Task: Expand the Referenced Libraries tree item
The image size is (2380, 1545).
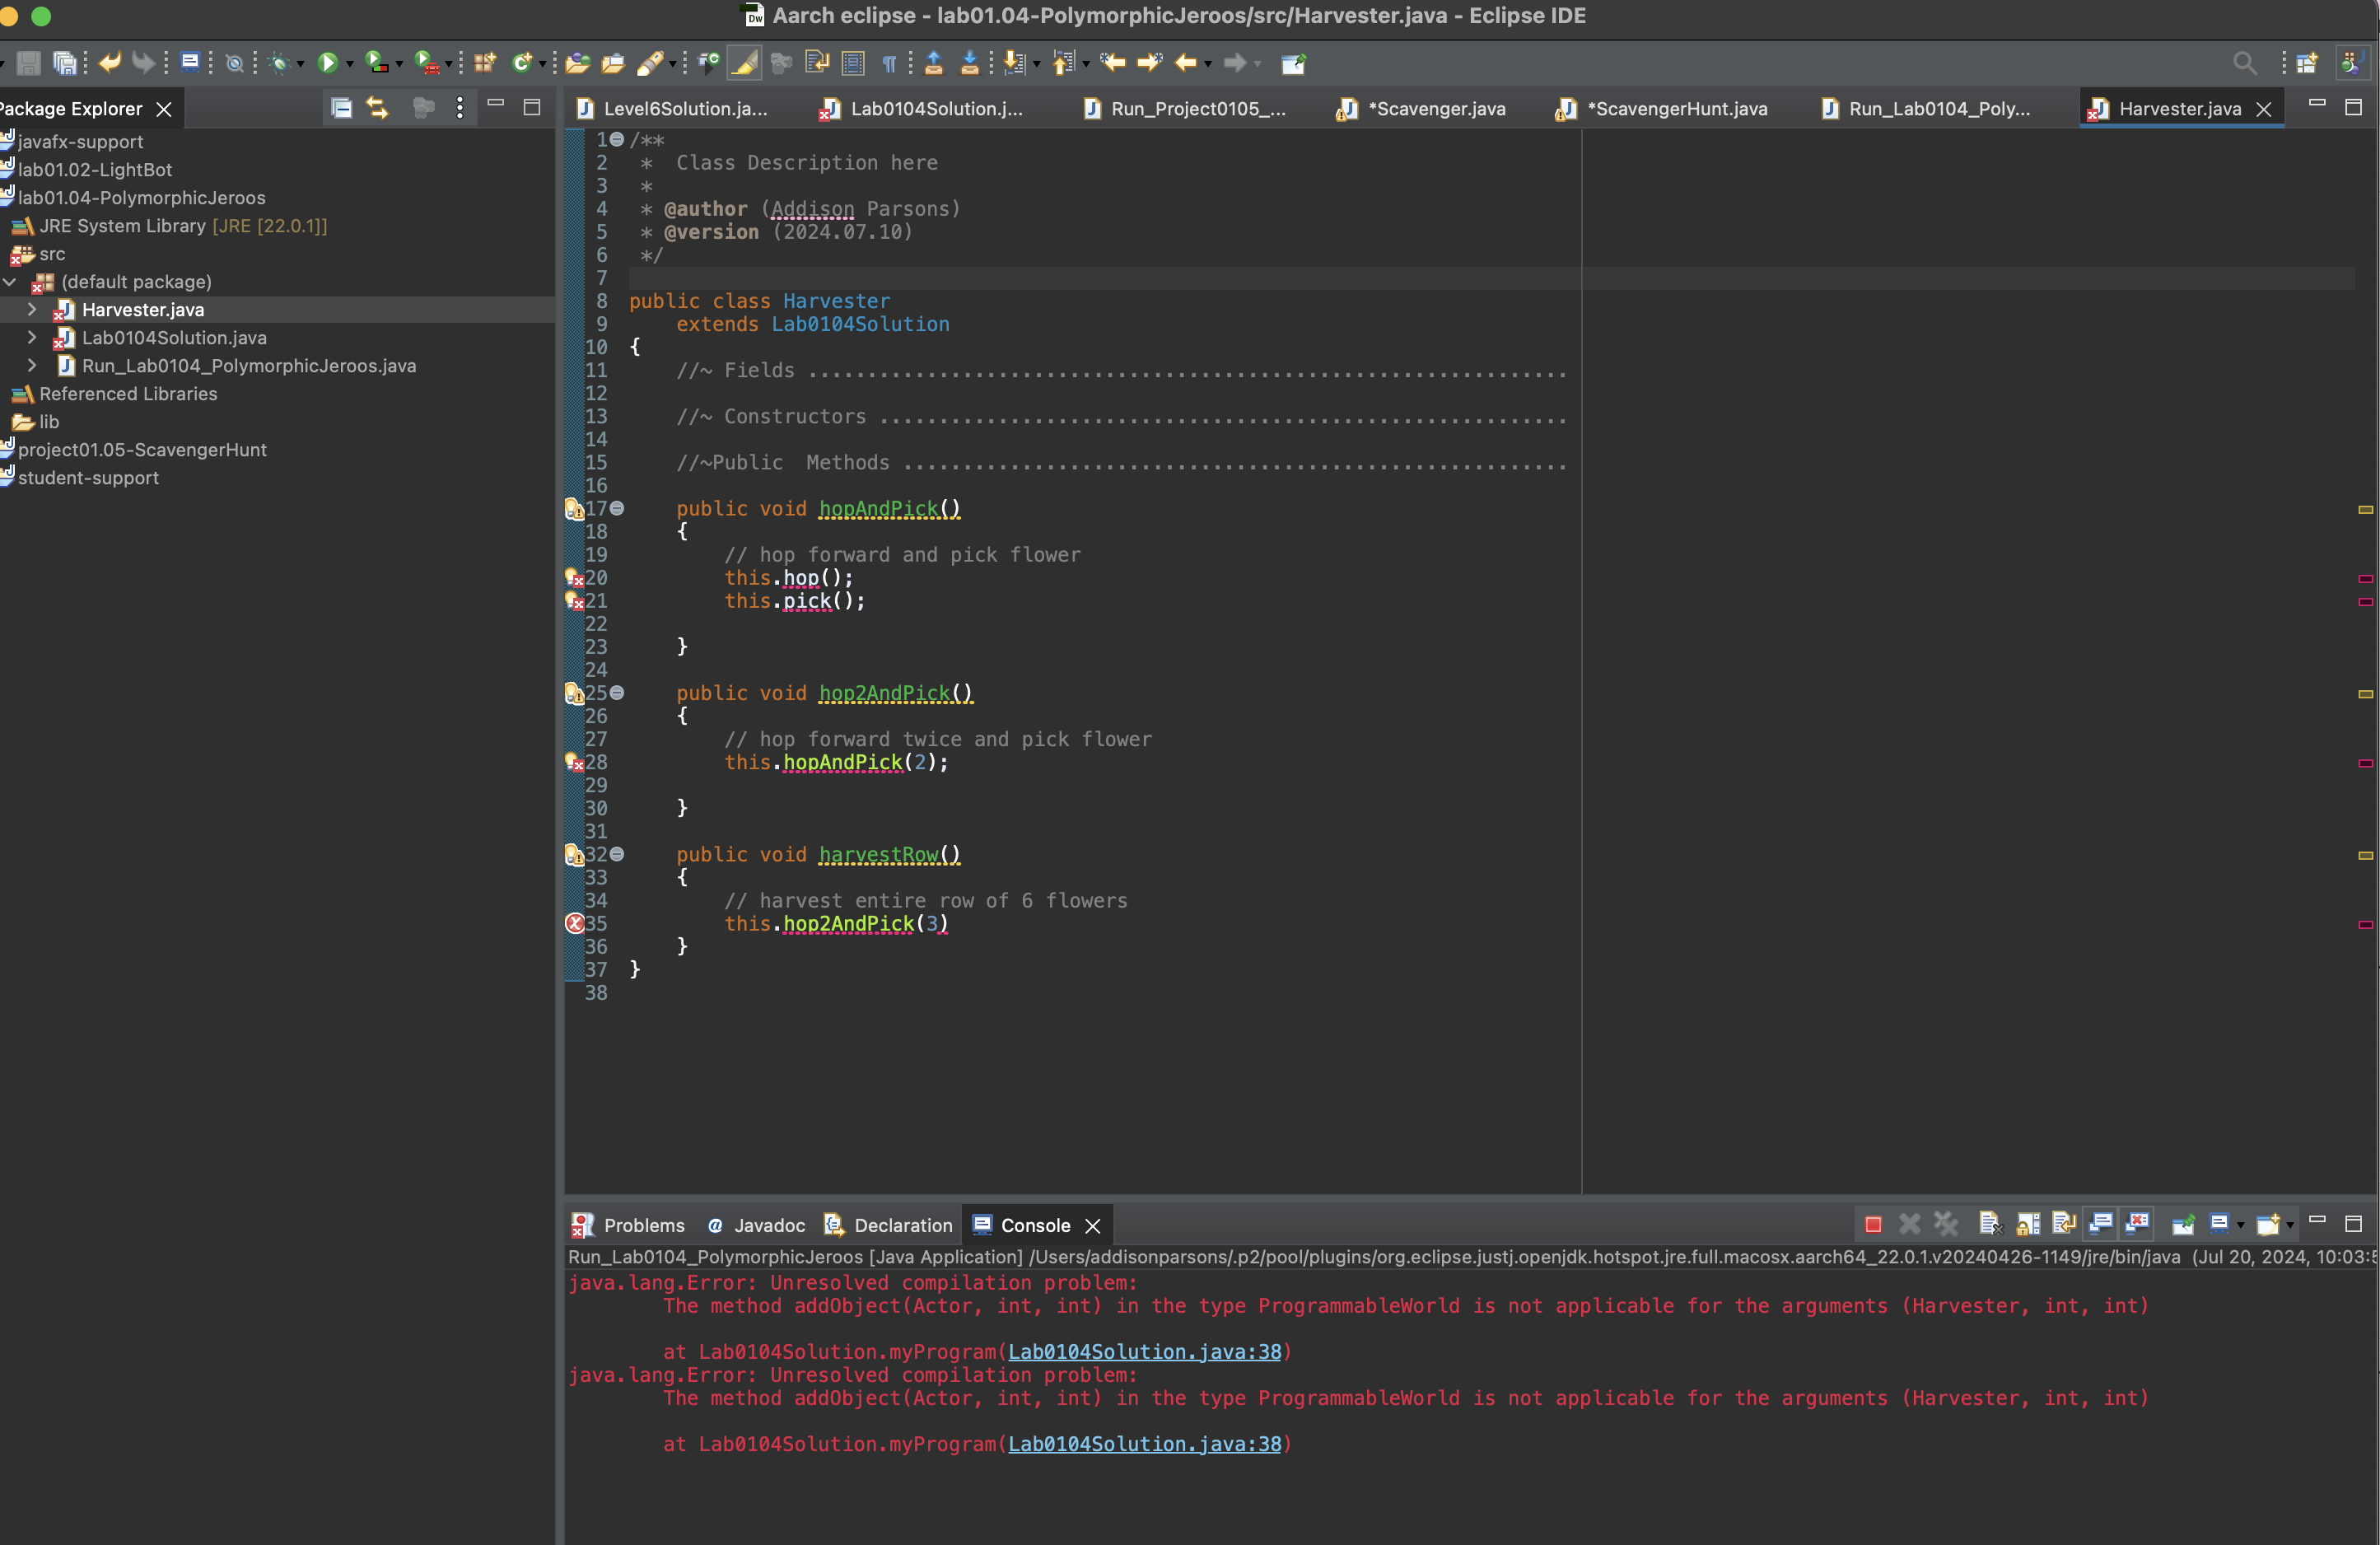Action: (x=16, y=392)
